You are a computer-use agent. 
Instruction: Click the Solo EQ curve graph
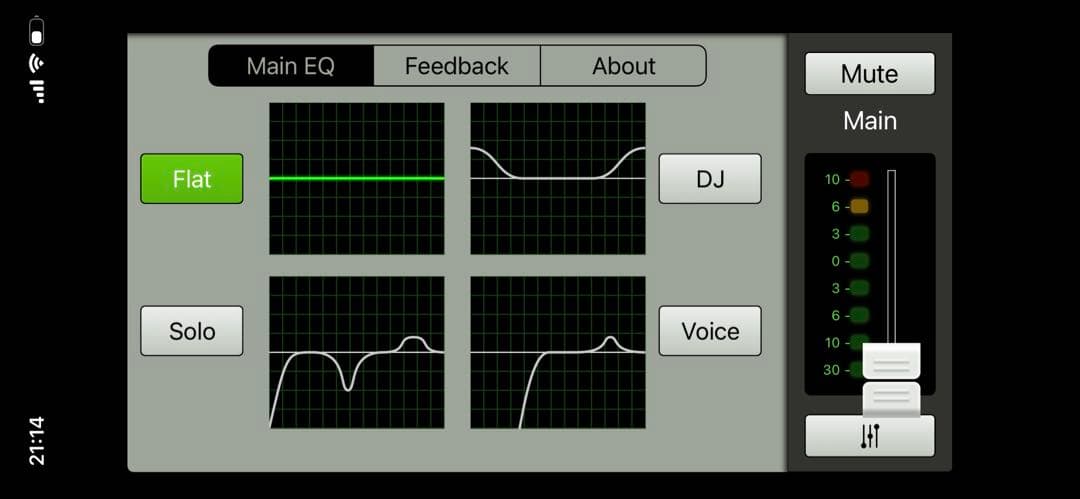pyautogui.click(x=357, y=352)
